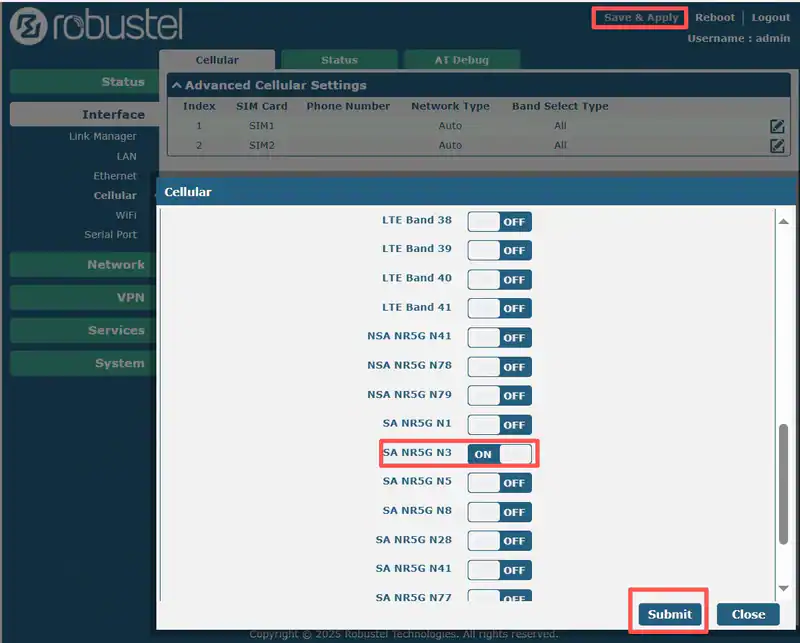Click the edit icon for SIM1 row
800x643 pixels.
click(x=777, y=126)
